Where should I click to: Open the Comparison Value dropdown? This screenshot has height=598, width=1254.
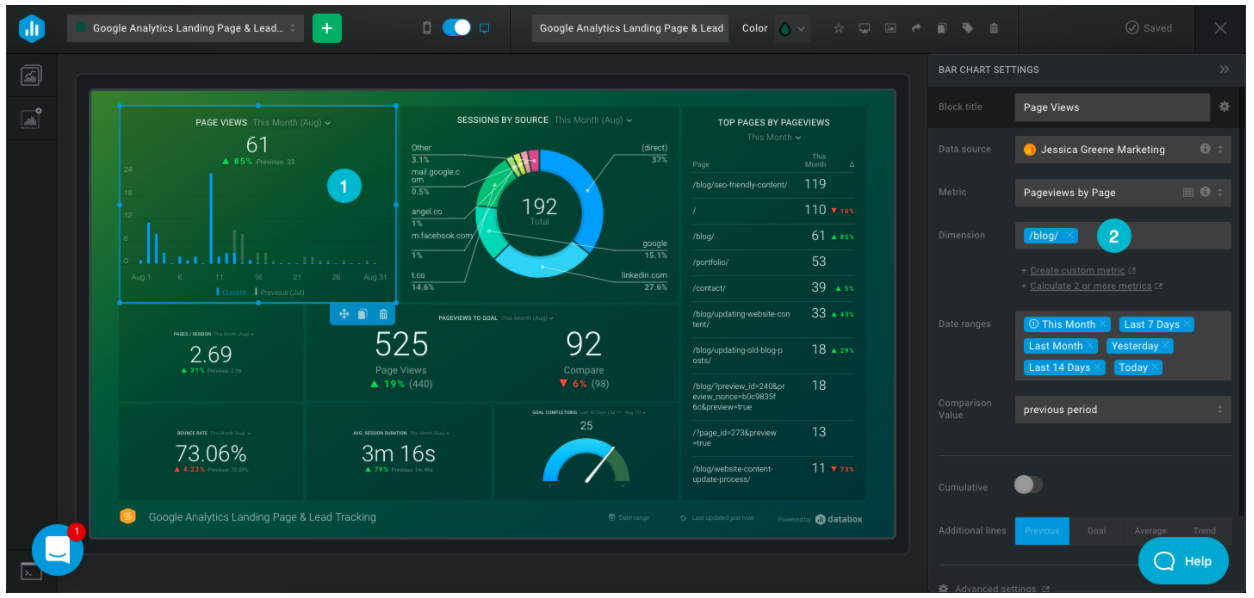pyautogui.click(x=1122, y=409)
